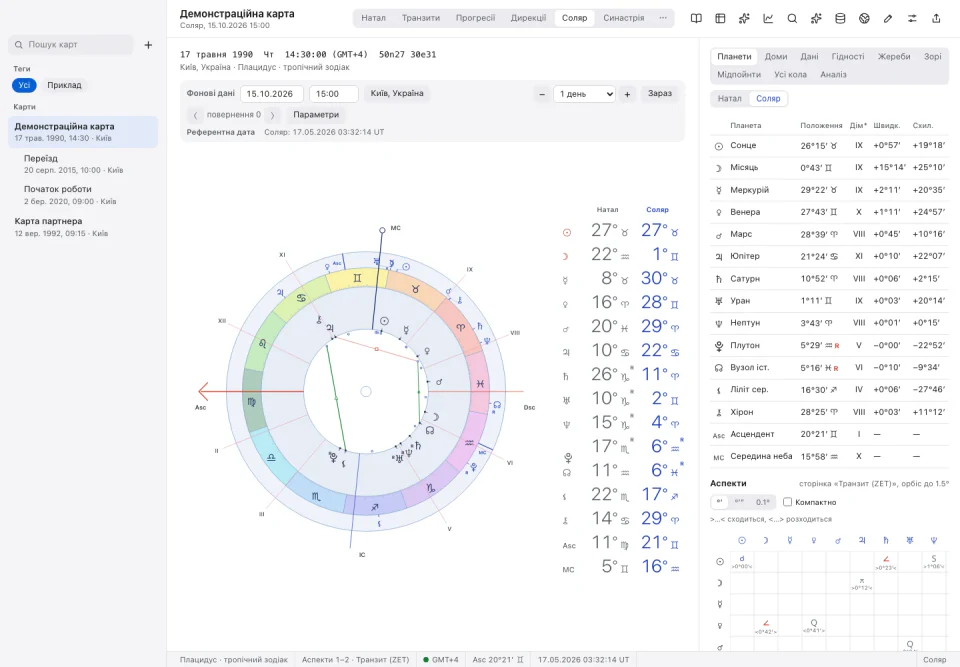This screenshot has height=667, width=960.
Task: Click the GMT+4 status bar entry
Action: 441,660
